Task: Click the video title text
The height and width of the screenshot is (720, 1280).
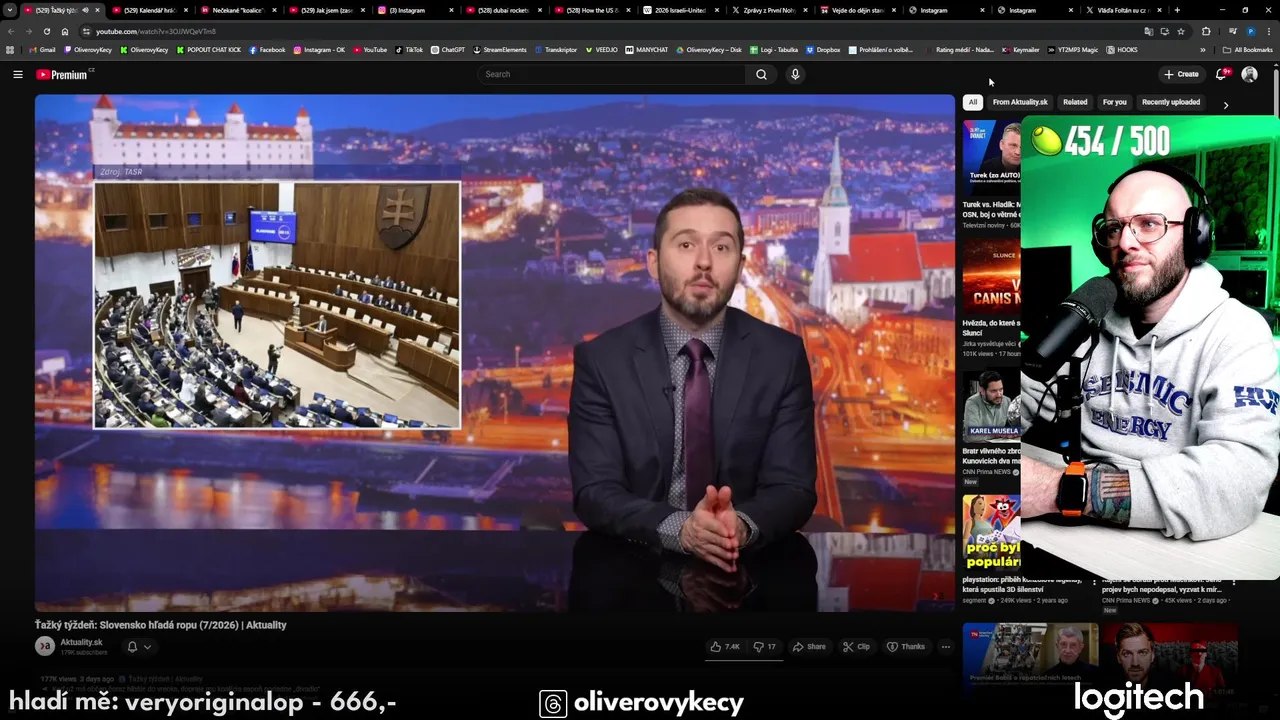Action: coord(161,625)
